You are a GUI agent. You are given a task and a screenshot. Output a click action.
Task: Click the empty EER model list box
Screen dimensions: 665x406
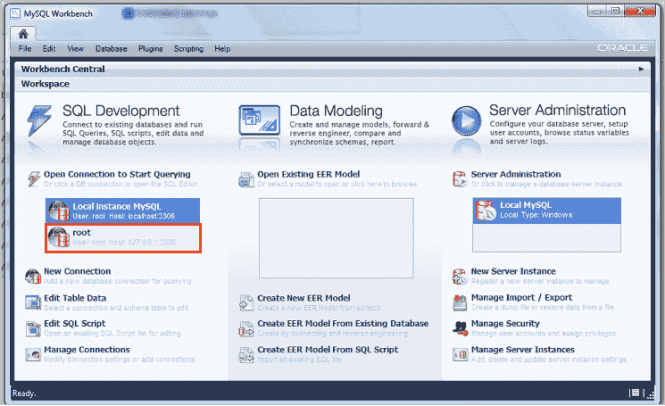point(336,238)
